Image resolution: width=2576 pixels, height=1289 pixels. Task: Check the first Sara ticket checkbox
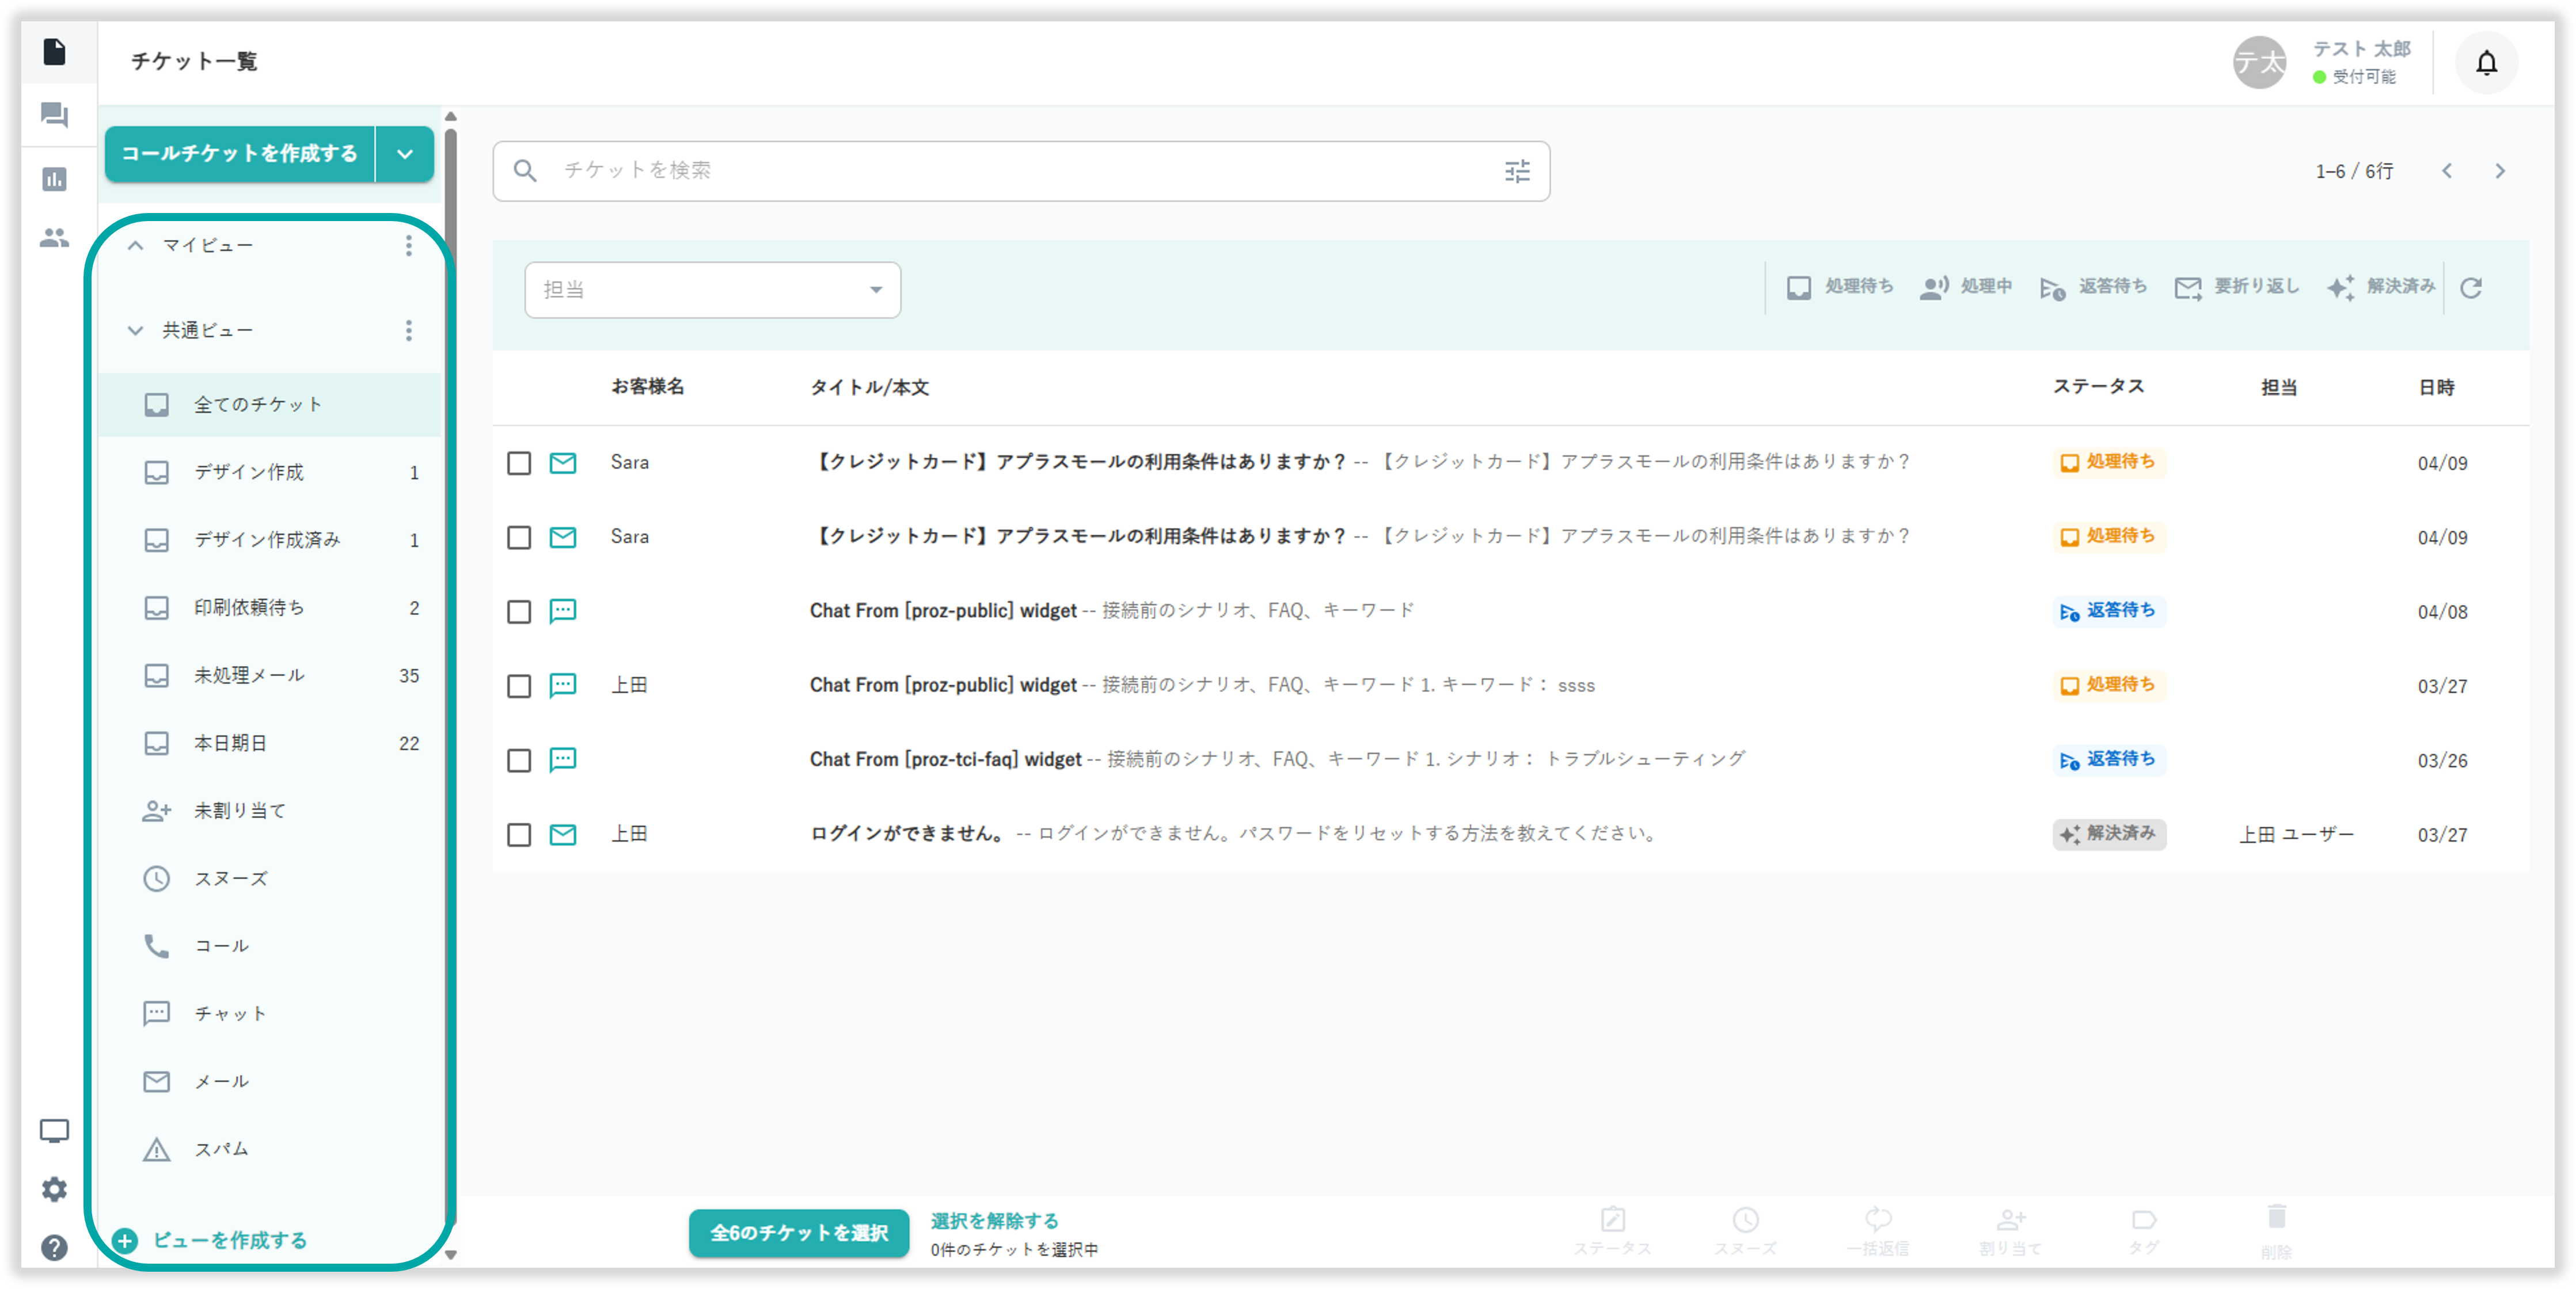click(519, 463)
